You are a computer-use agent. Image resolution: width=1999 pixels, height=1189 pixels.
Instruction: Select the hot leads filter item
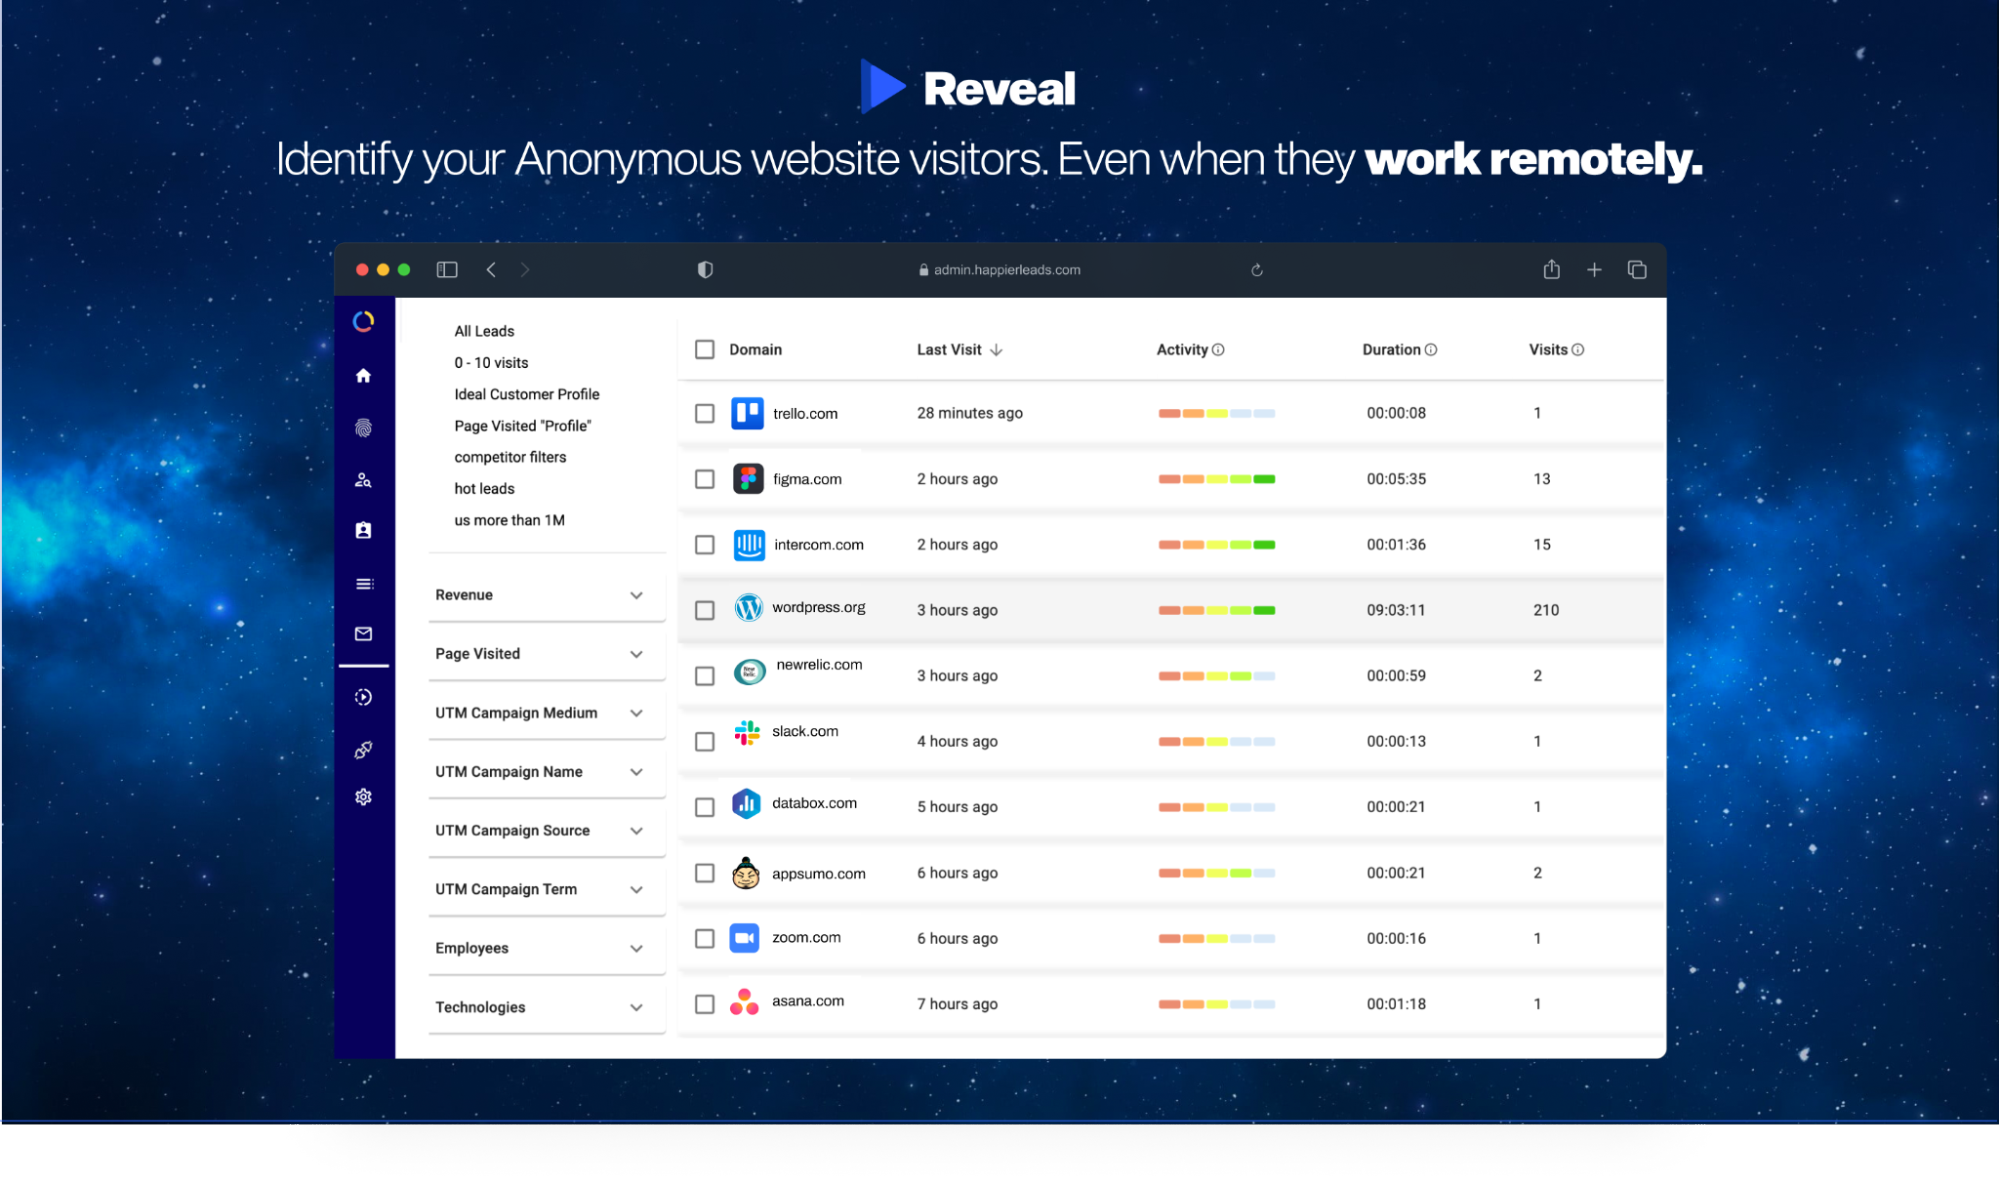(x=484, y=488)
